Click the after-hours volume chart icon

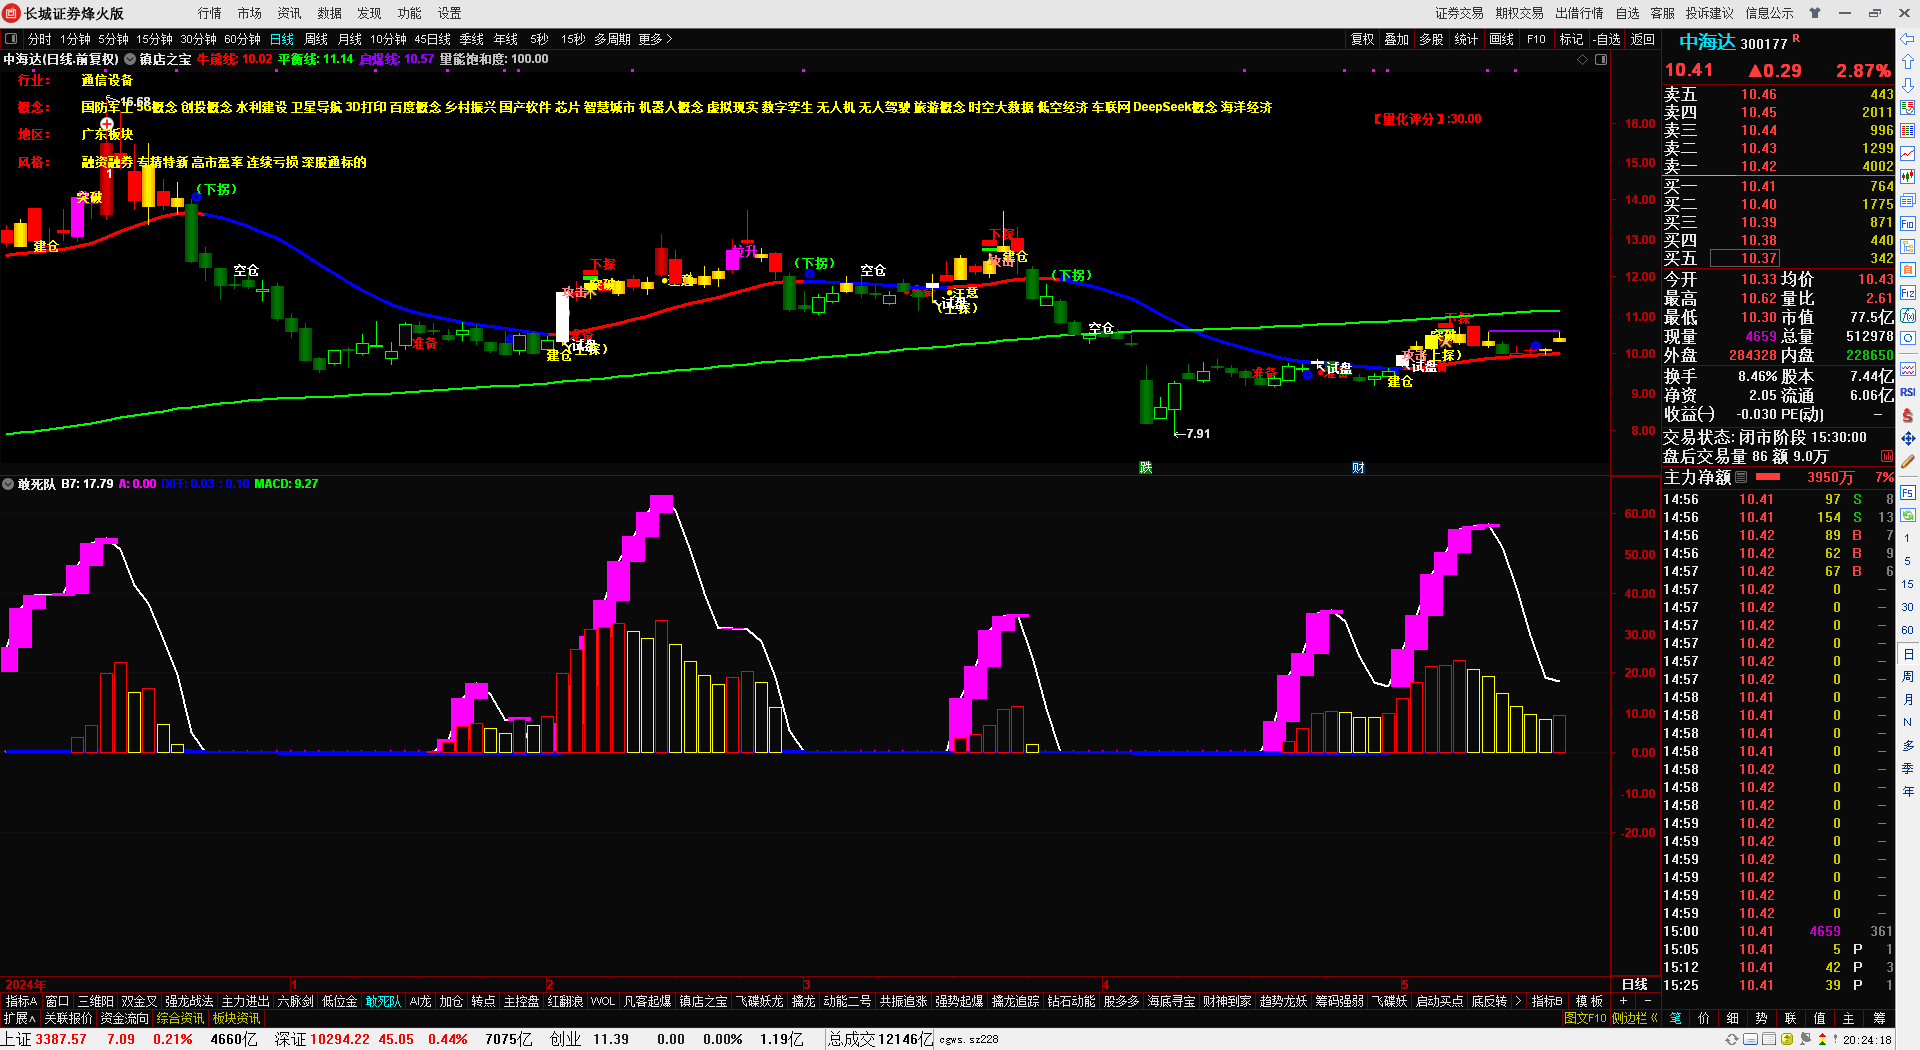coord(1887,456)
